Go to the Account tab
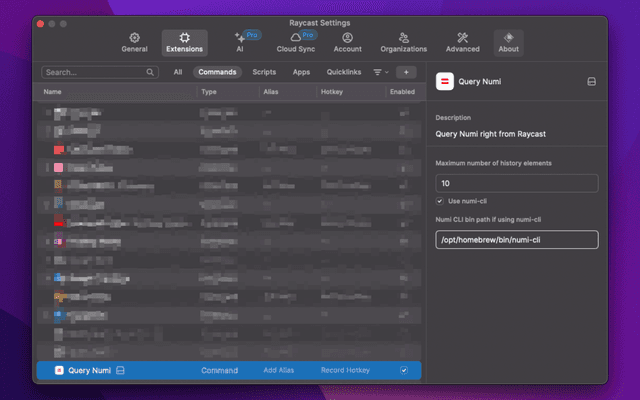Image resolution: width=640 pixels, height=400 pixels. point(347,42)
